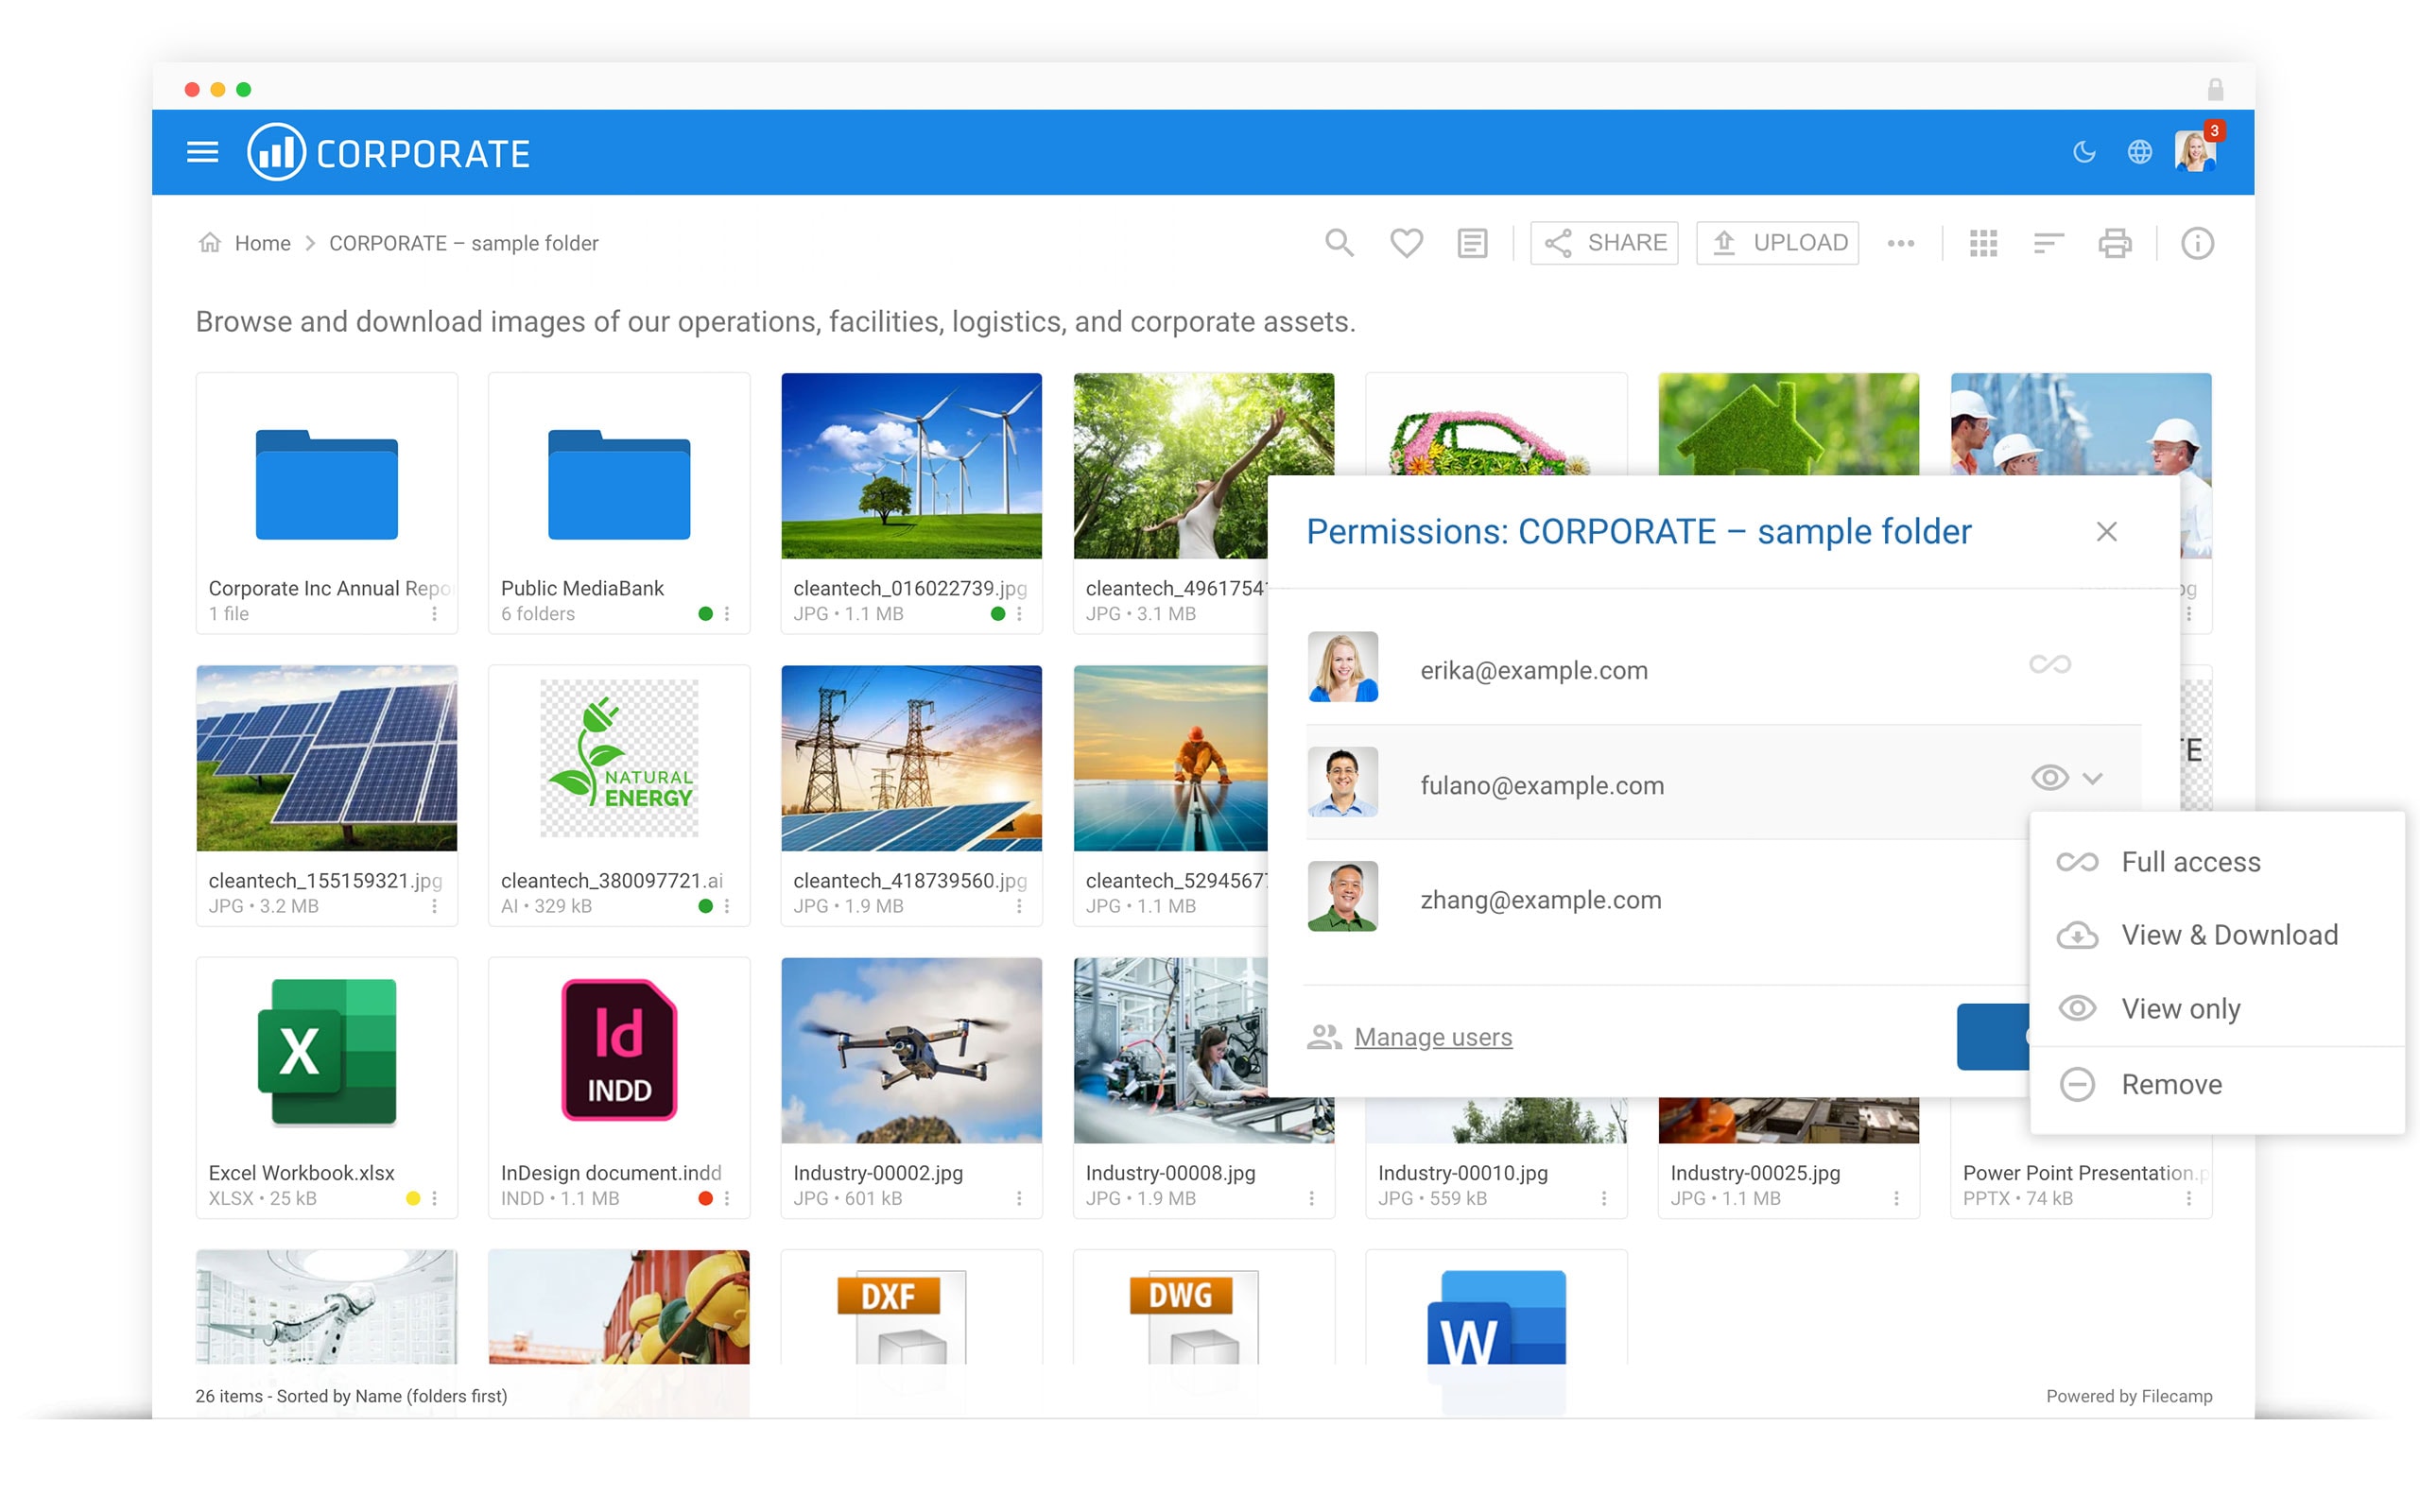Open wind turbines cleantech_016022739.jpg thumbnail
Image resolution: width=2420 pixels, height=1512 pixels.
pyautogui.click(x=911, y=466)
